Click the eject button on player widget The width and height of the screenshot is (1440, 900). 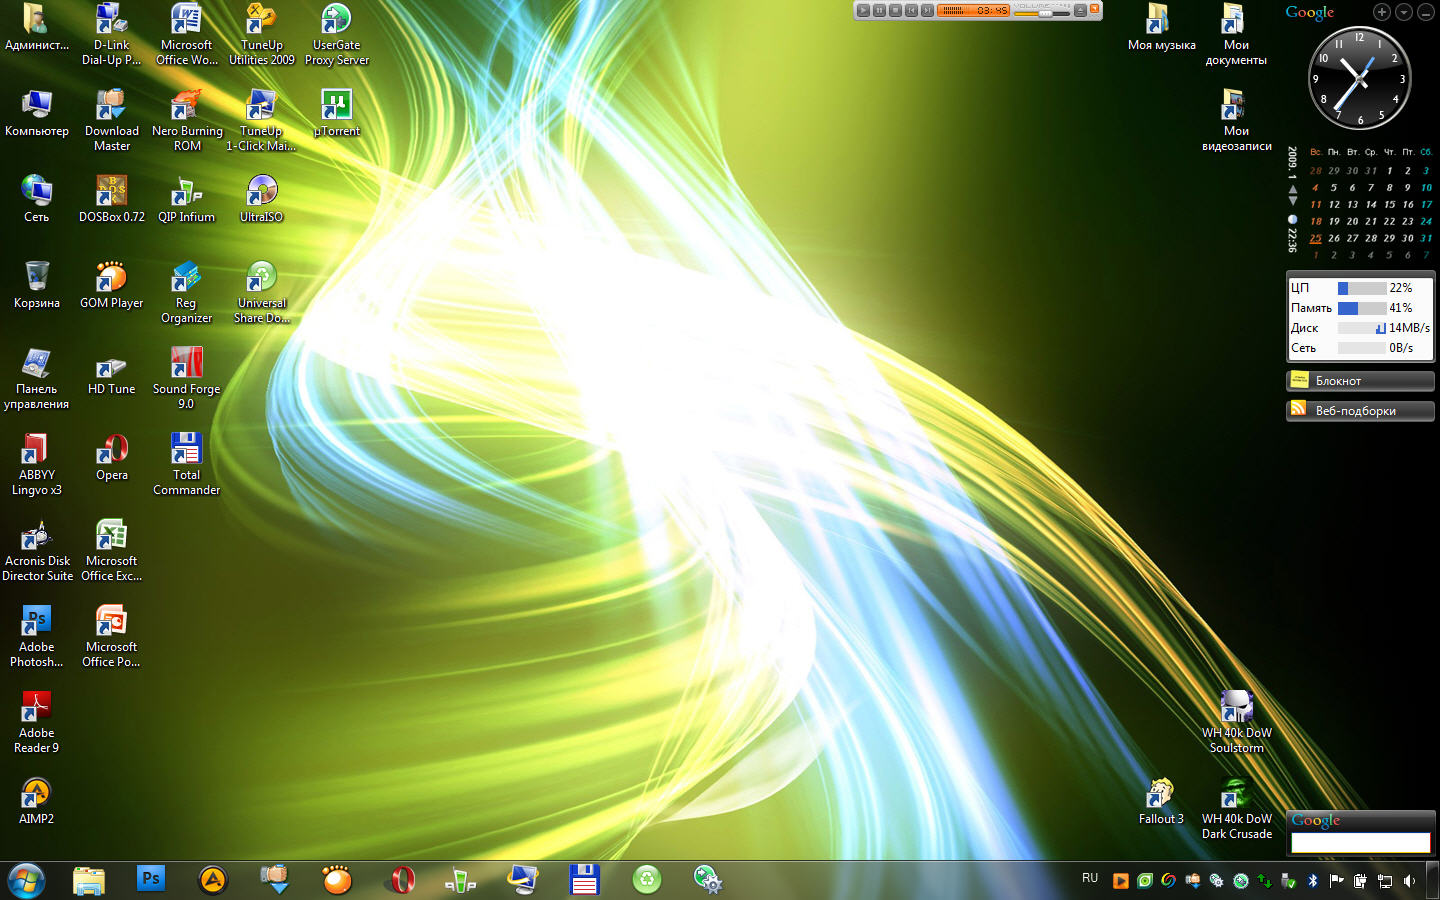1080,10
